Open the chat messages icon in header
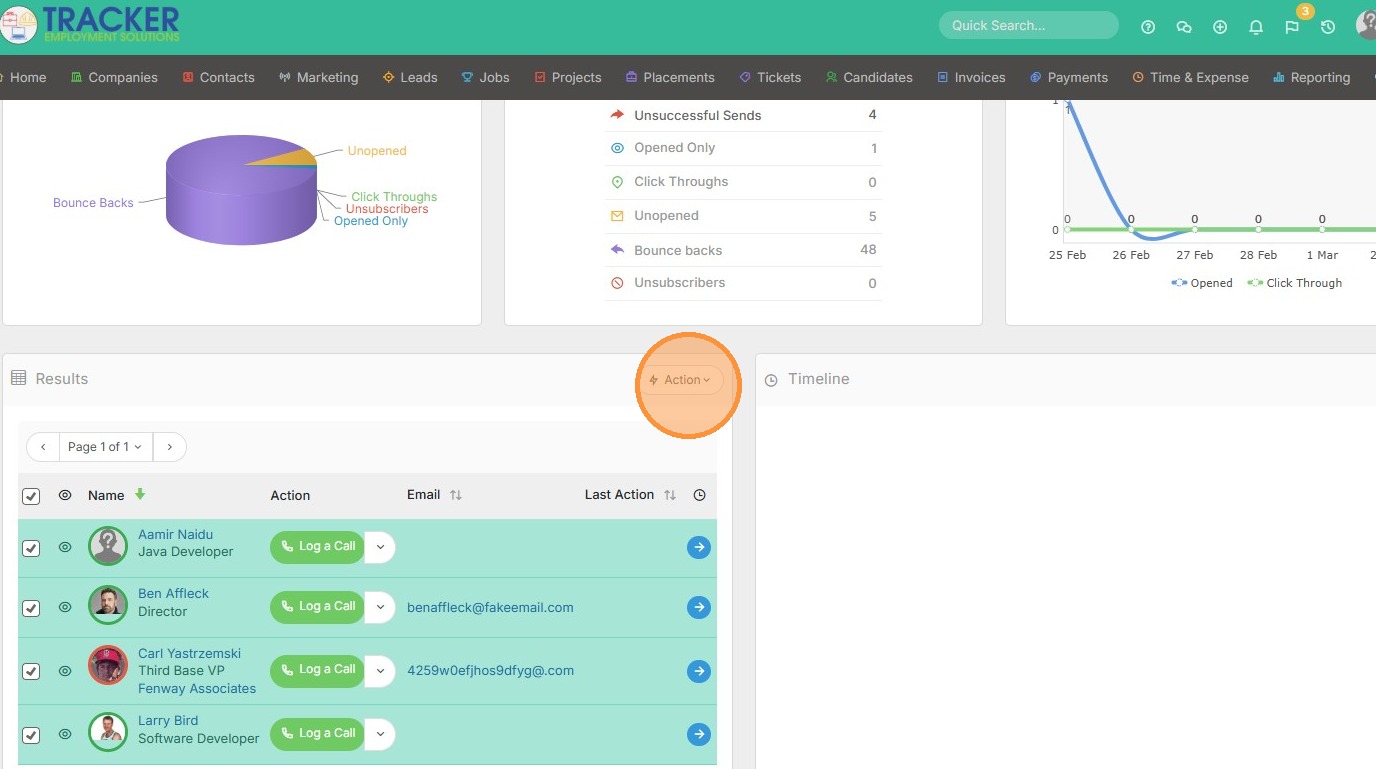The height and width of the screenshot is (769, 1376). tap(1184, 28)
